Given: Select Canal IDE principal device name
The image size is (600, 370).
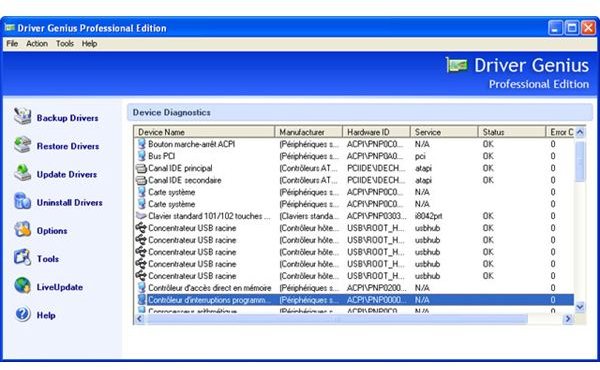Looking at the screenshot, I should click(x=180, y=168).
